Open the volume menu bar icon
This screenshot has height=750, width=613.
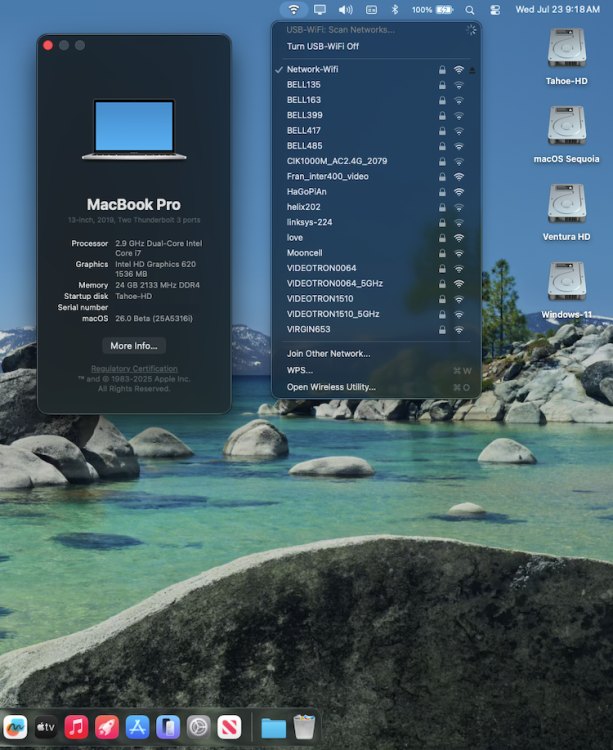tap(345, 10)
